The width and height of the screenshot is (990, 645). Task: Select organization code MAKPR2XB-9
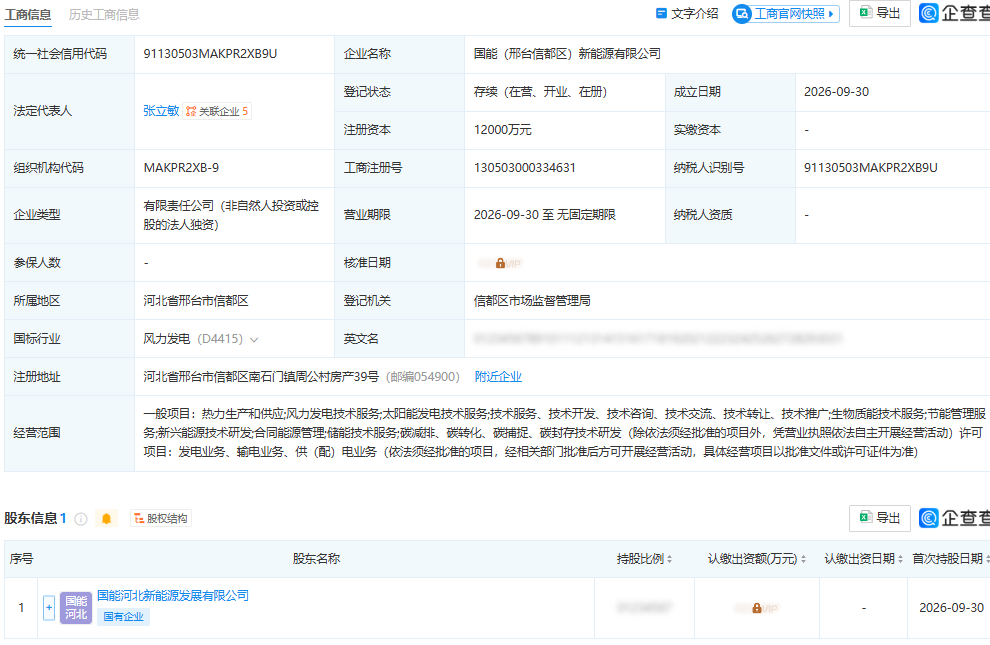click(181, 168)
